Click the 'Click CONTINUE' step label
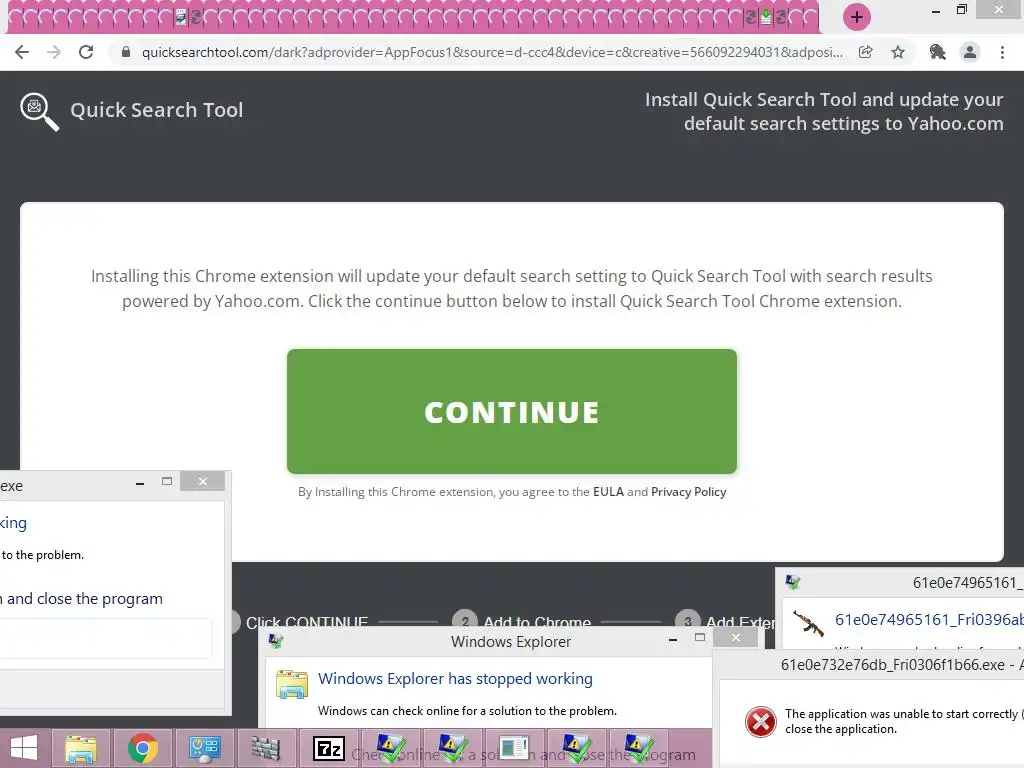1024x768 pixels. tap(306, 622)
